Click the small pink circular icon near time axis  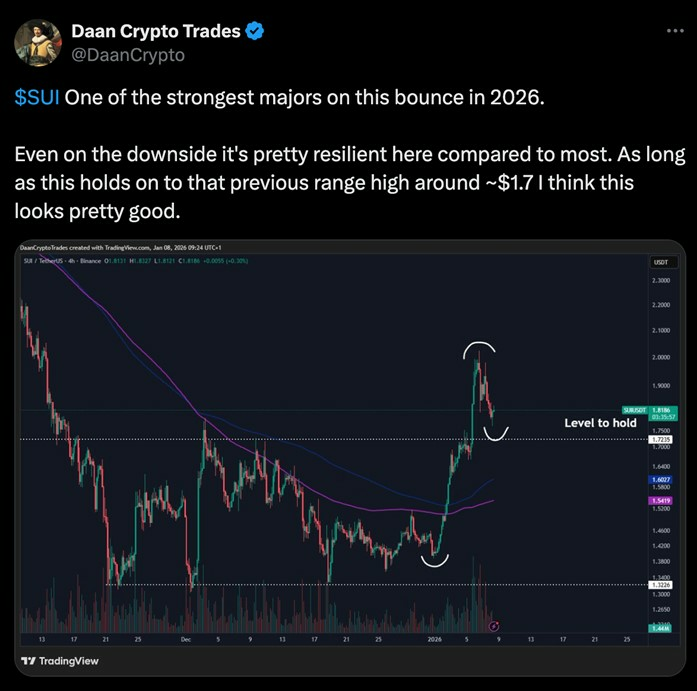495,626
